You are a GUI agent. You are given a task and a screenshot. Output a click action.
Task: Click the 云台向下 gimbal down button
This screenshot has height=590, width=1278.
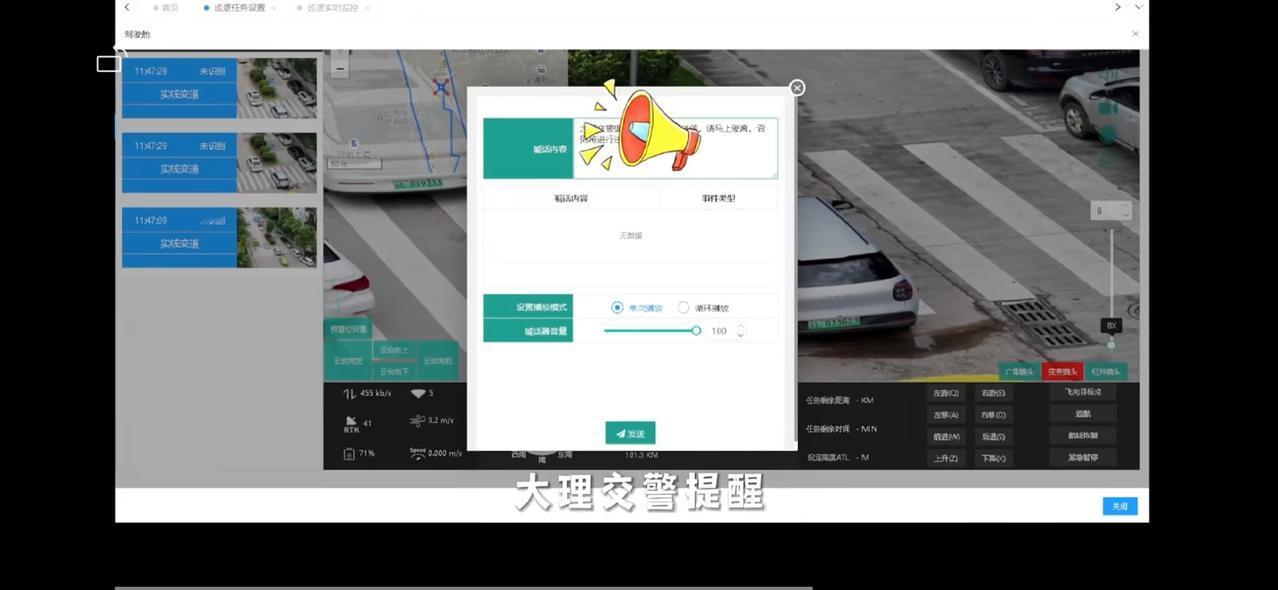394,371
